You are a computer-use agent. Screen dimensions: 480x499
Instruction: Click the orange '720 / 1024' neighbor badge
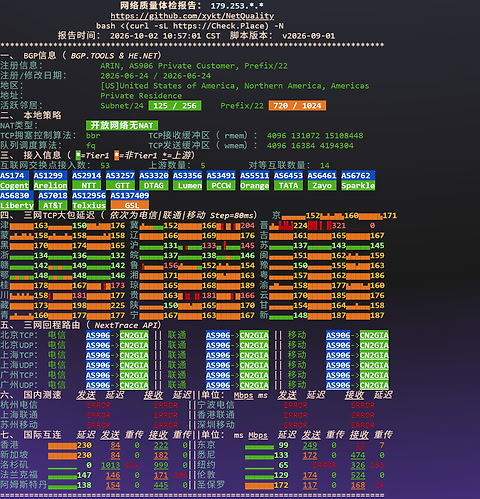click(297, 106)
